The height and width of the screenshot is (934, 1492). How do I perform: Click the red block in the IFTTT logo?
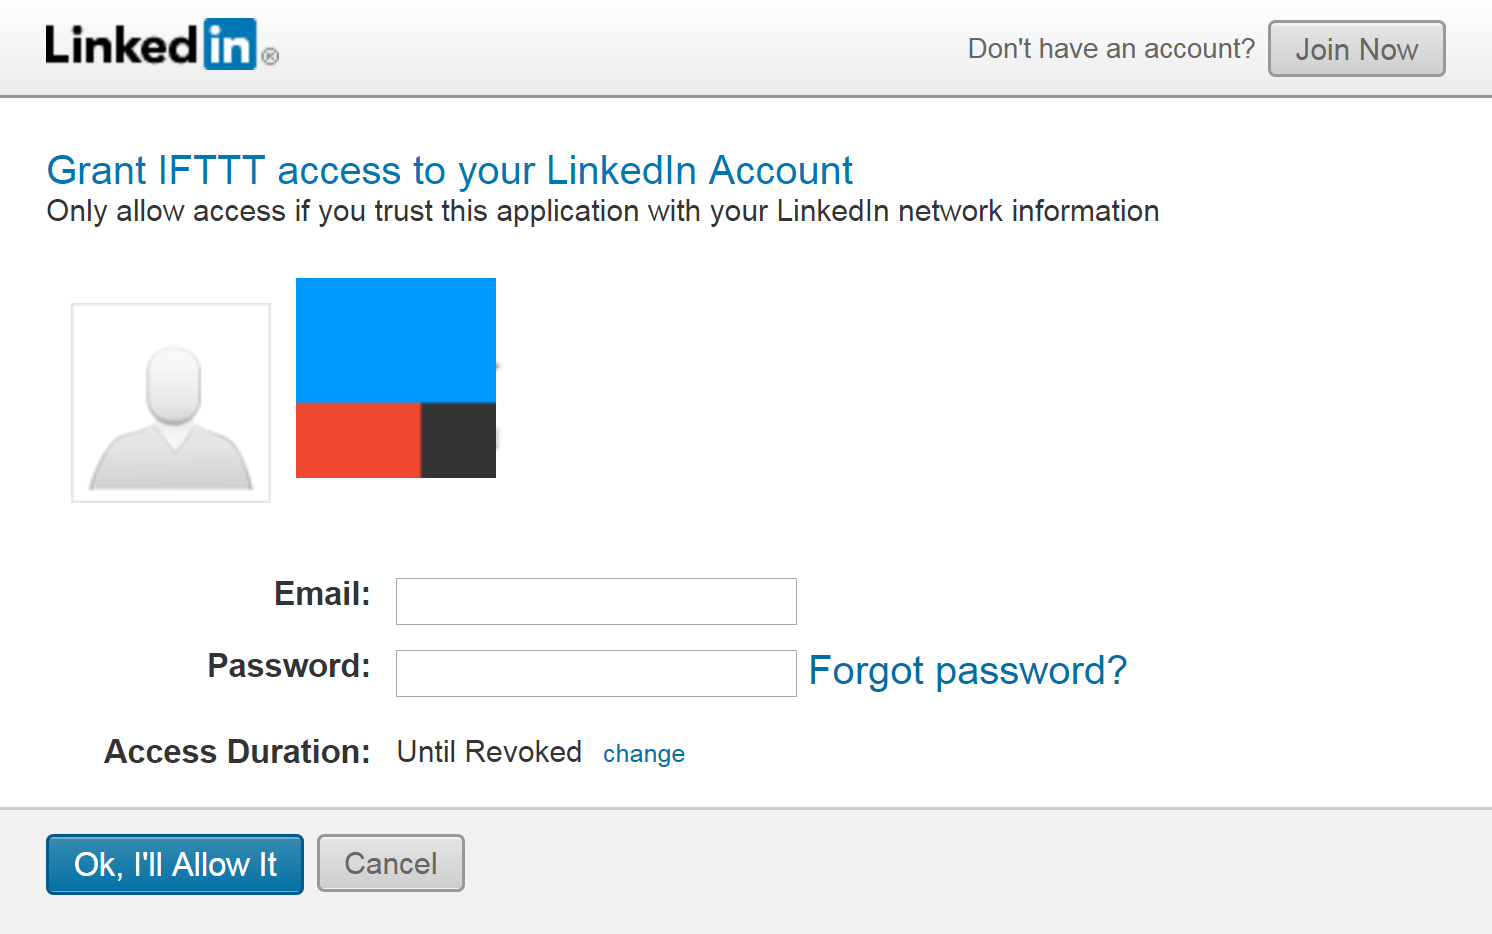(358, 440)
